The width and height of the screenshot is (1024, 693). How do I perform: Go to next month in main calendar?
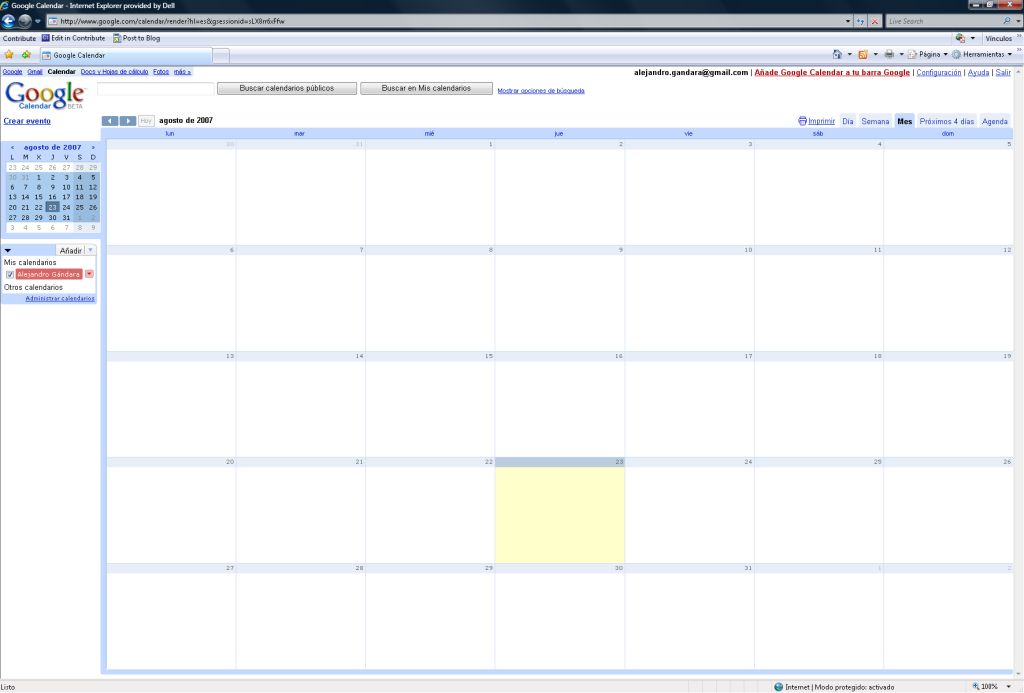pyautogui.click(x=128, y=121)
